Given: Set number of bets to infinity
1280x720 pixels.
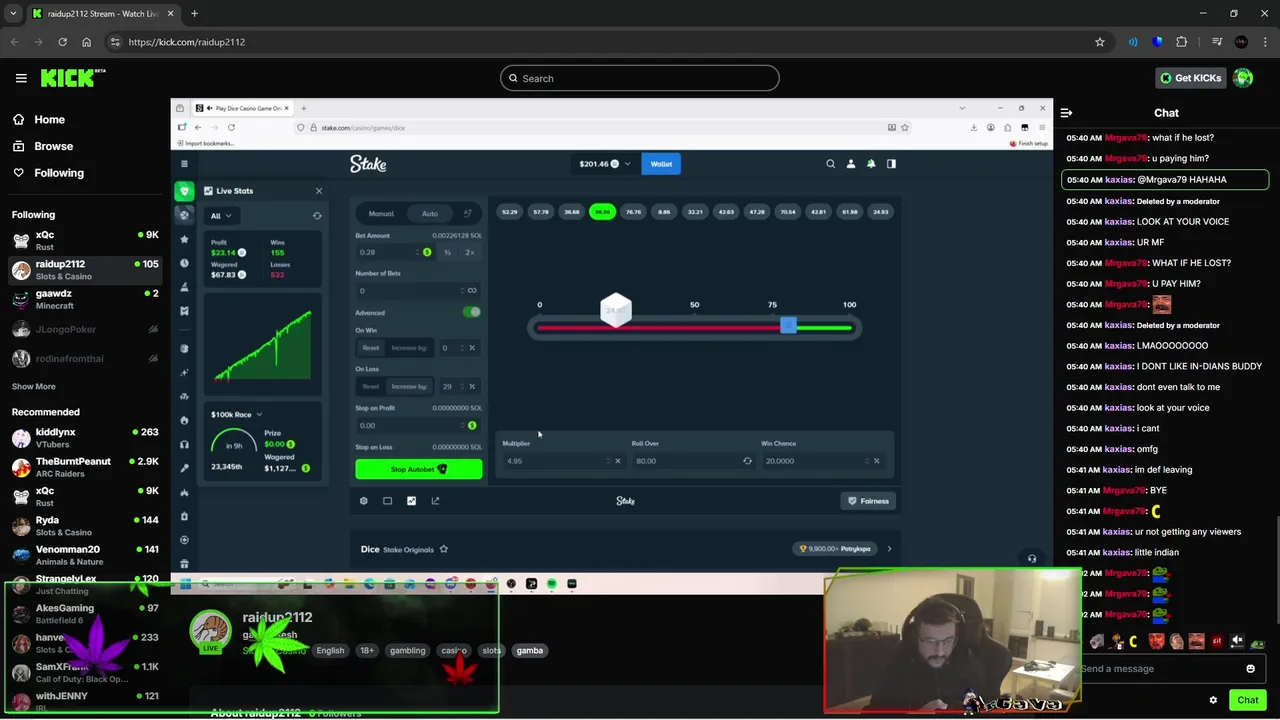Looking at the screenshot, I should [472, 291].
